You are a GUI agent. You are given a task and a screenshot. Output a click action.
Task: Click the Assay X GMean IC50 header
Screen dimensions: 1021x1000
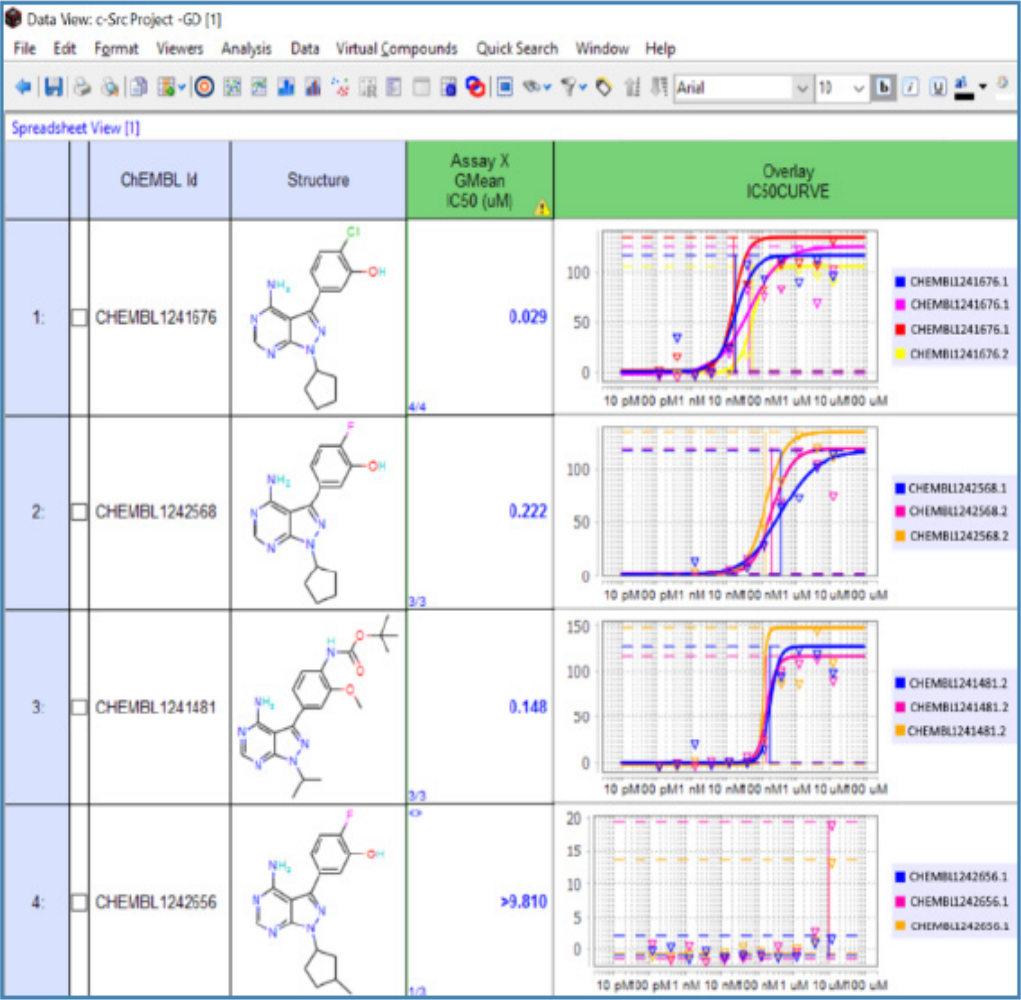click(480, 180)
